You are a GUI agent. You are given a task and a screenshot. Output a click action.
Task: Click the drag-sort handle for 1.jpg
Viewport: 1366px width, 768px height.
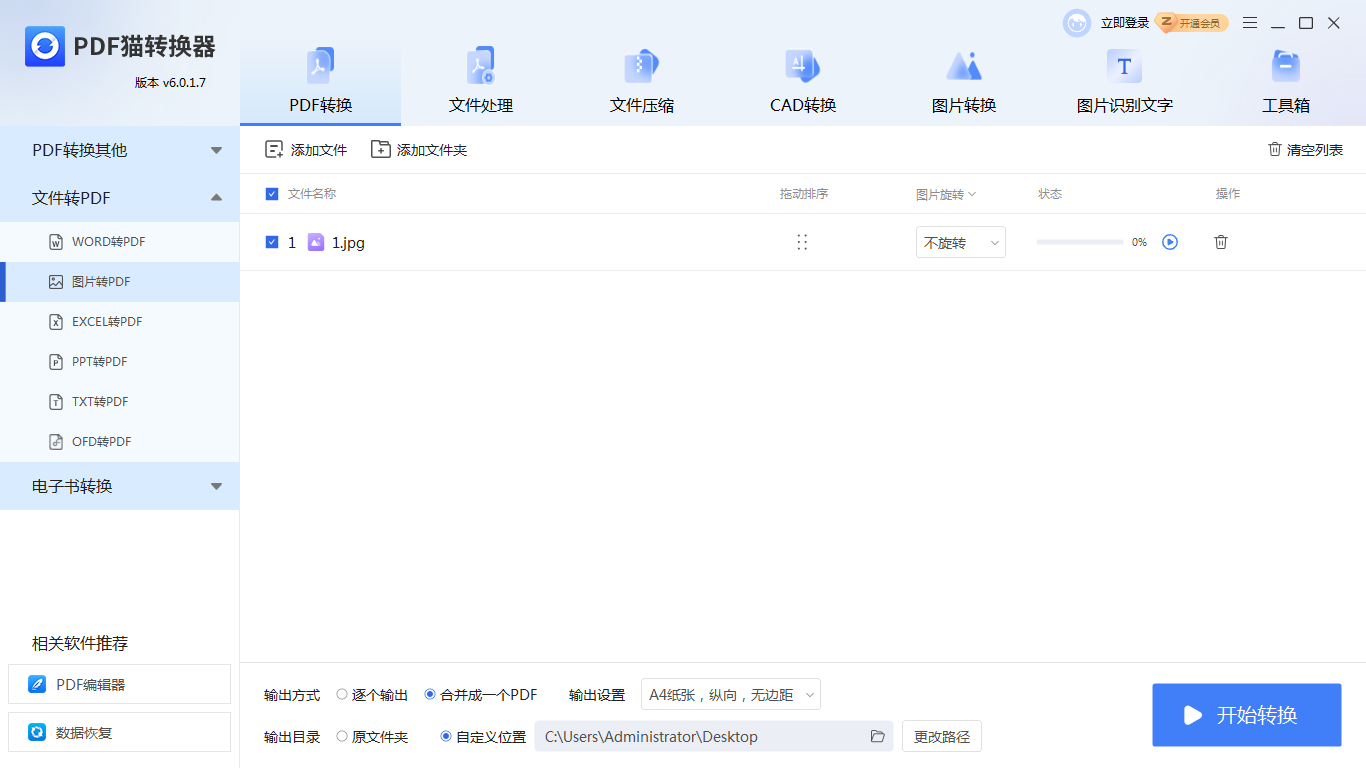click(802, 242)
